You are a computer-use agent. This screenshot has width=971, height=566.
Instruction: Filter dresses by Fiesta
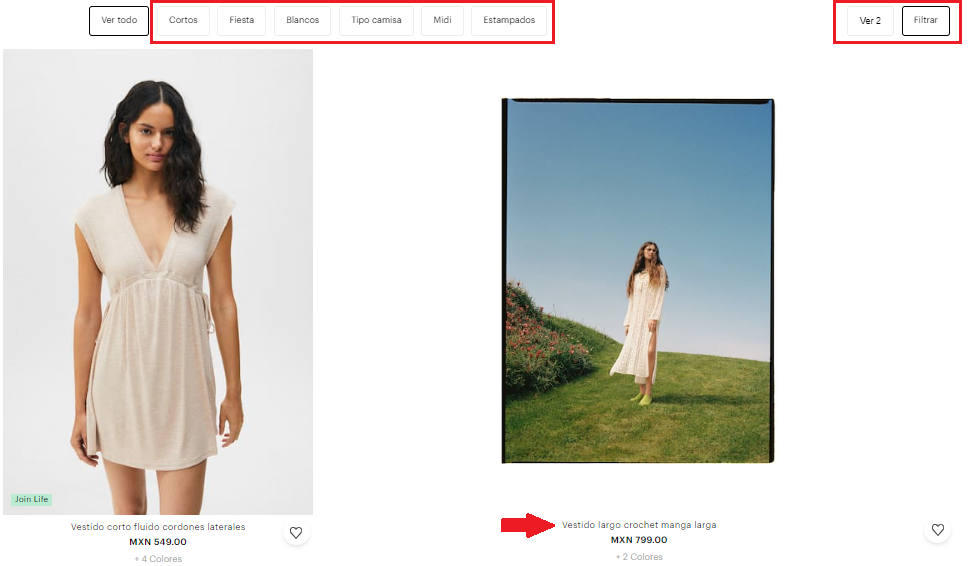[x=241, y=21]
